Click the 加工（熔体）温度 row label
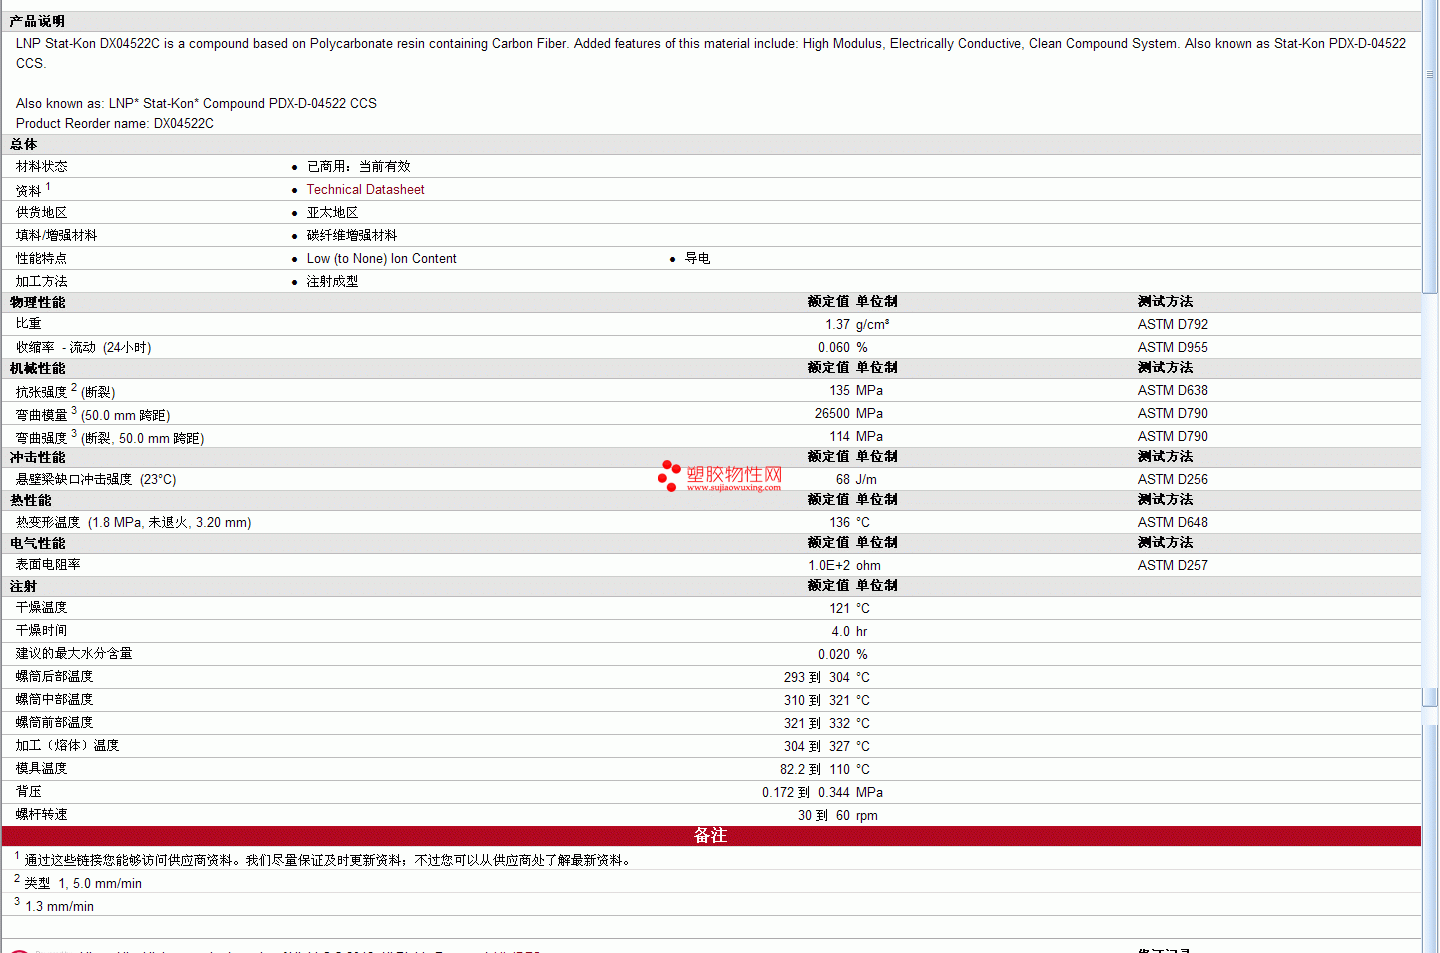The image size is (1440, 953). pyautogui.click(x=67, y=745)
